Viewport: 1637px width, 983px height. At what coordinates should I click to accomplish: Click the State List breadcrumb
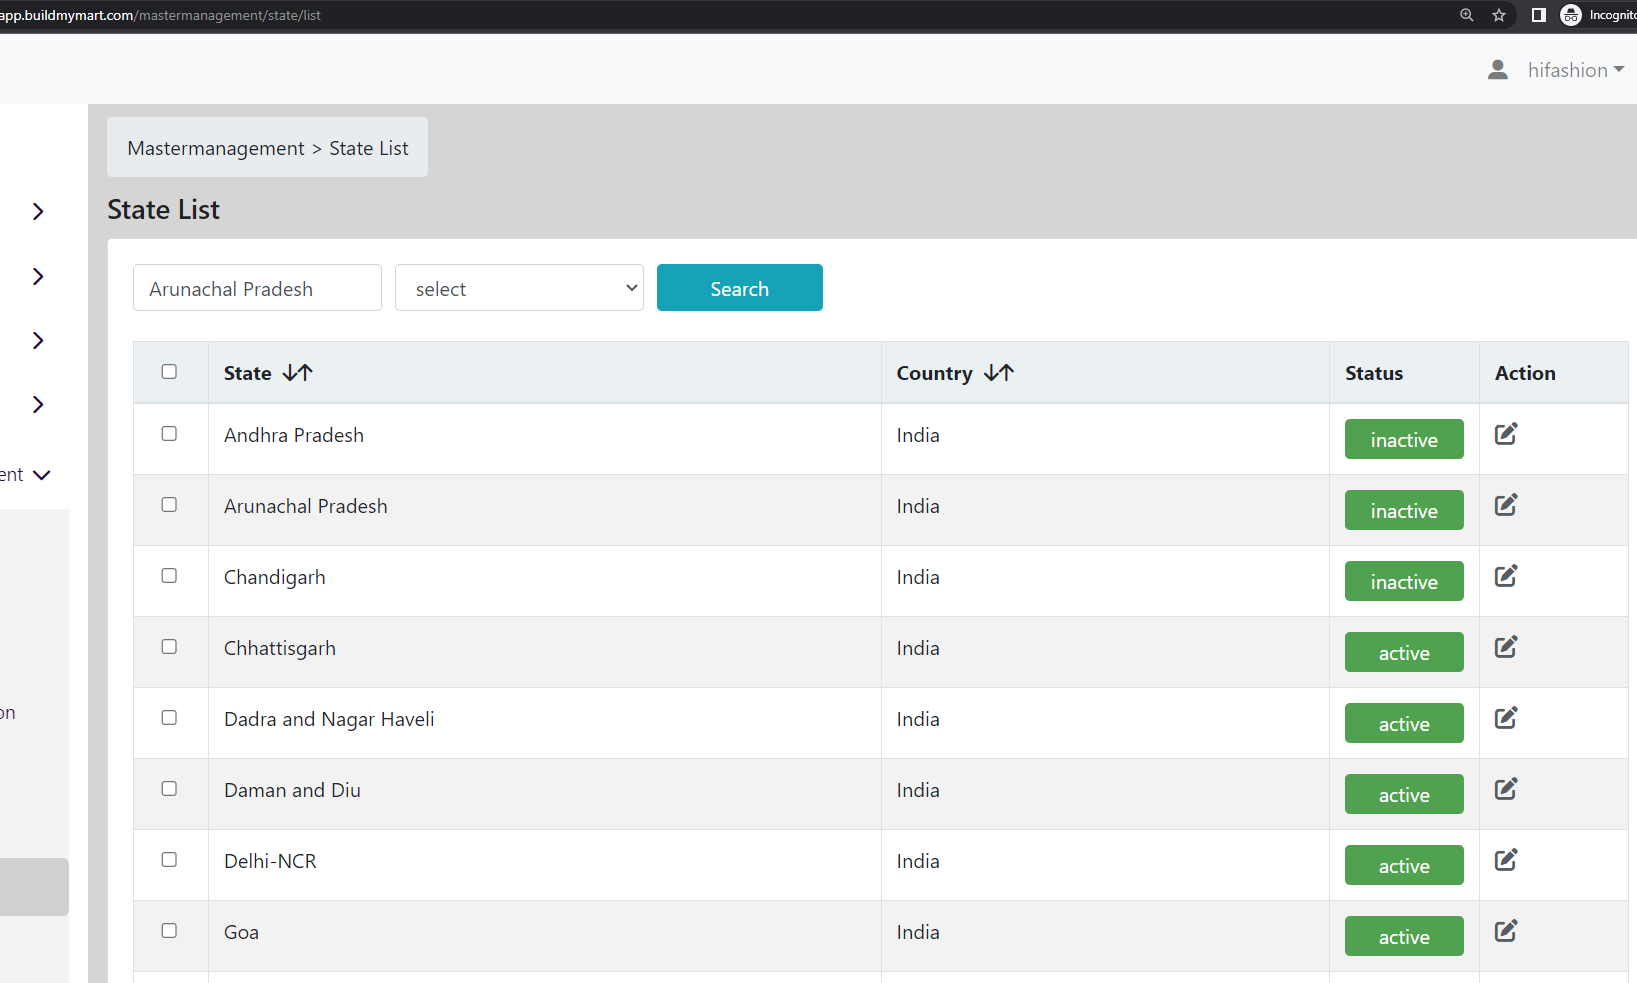369,148
